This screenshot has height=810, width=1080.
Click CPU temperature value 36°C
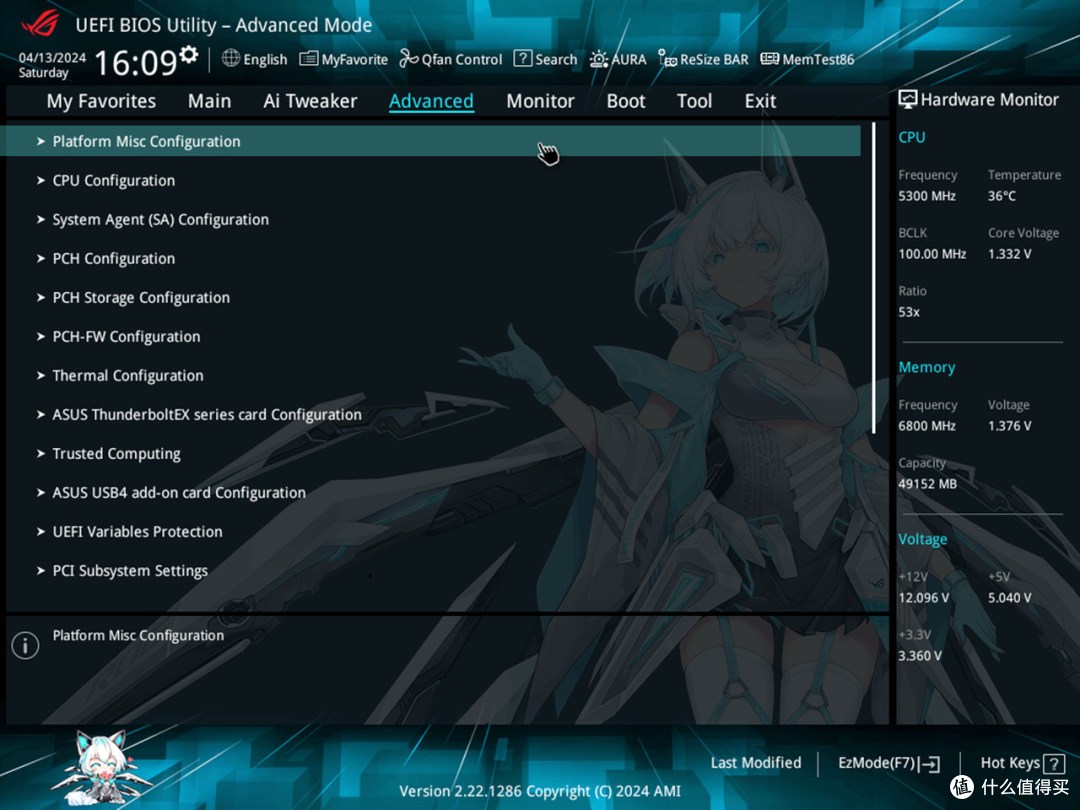tap(1001, 196)
